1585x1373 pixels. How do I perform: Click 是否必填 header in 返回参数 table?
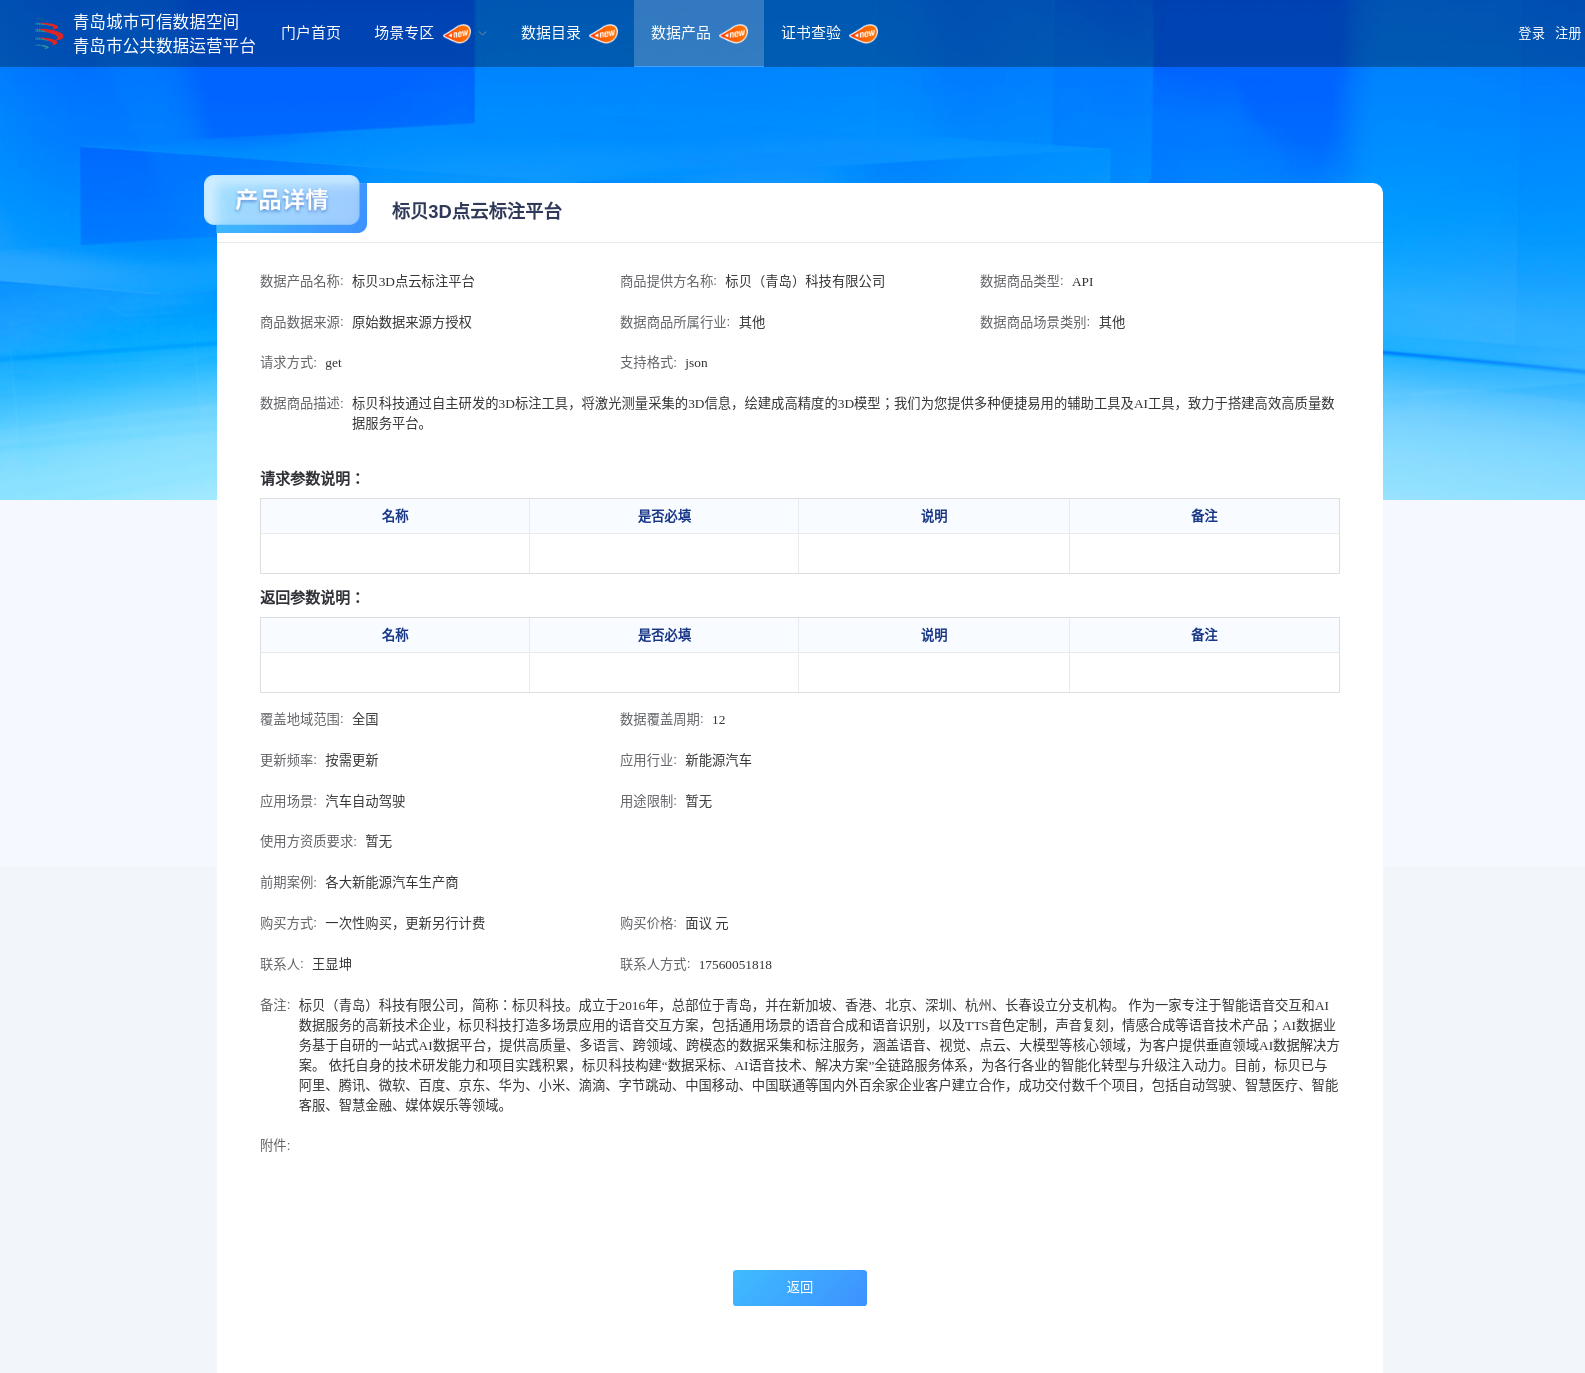pyautogui.click(x=664, y=635)
